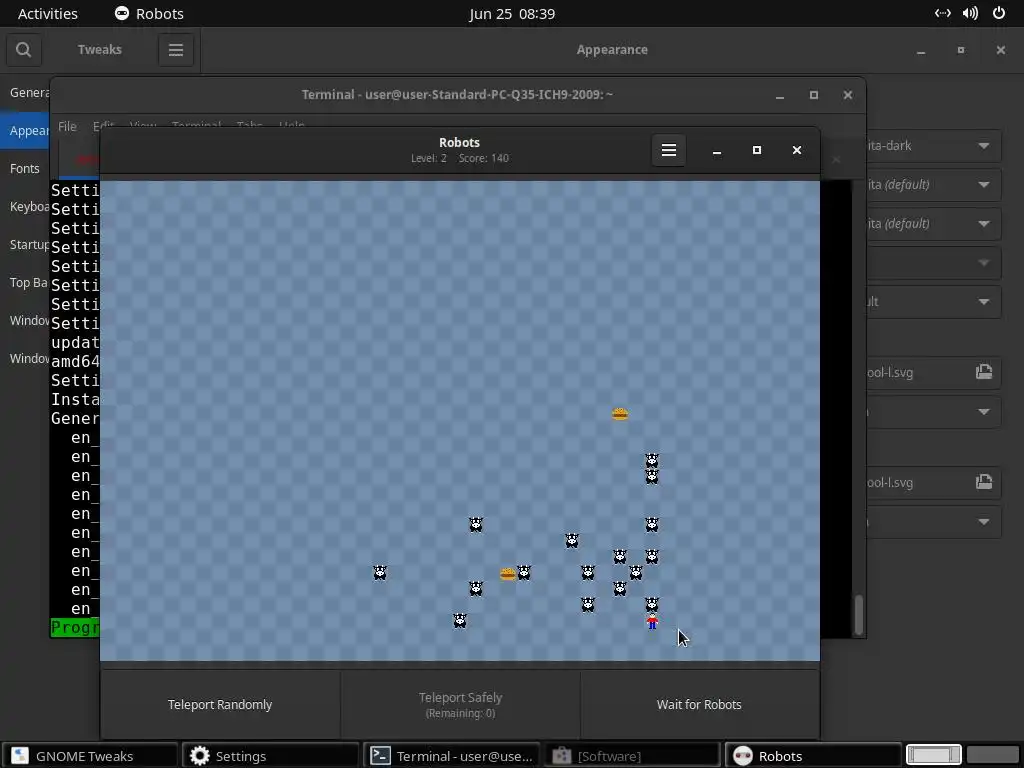This screenshot has width=1024, height=768.
Task: Expand dropdown below first cool-l.svg row
Action: pyautogui.click(x=984, y=412)
